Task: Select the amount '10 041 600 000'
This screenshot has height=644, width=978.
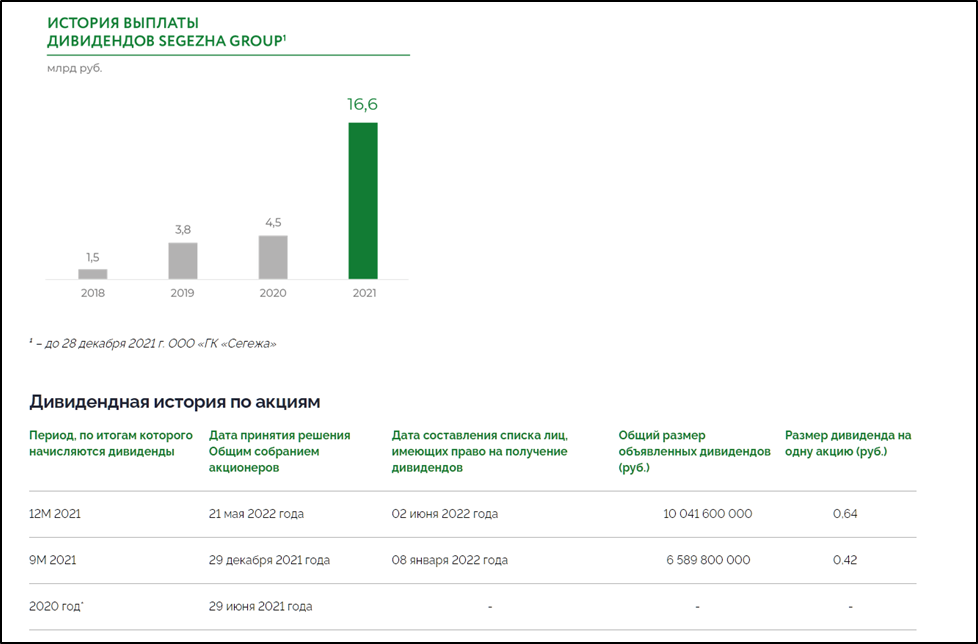Action: (708, 514)
